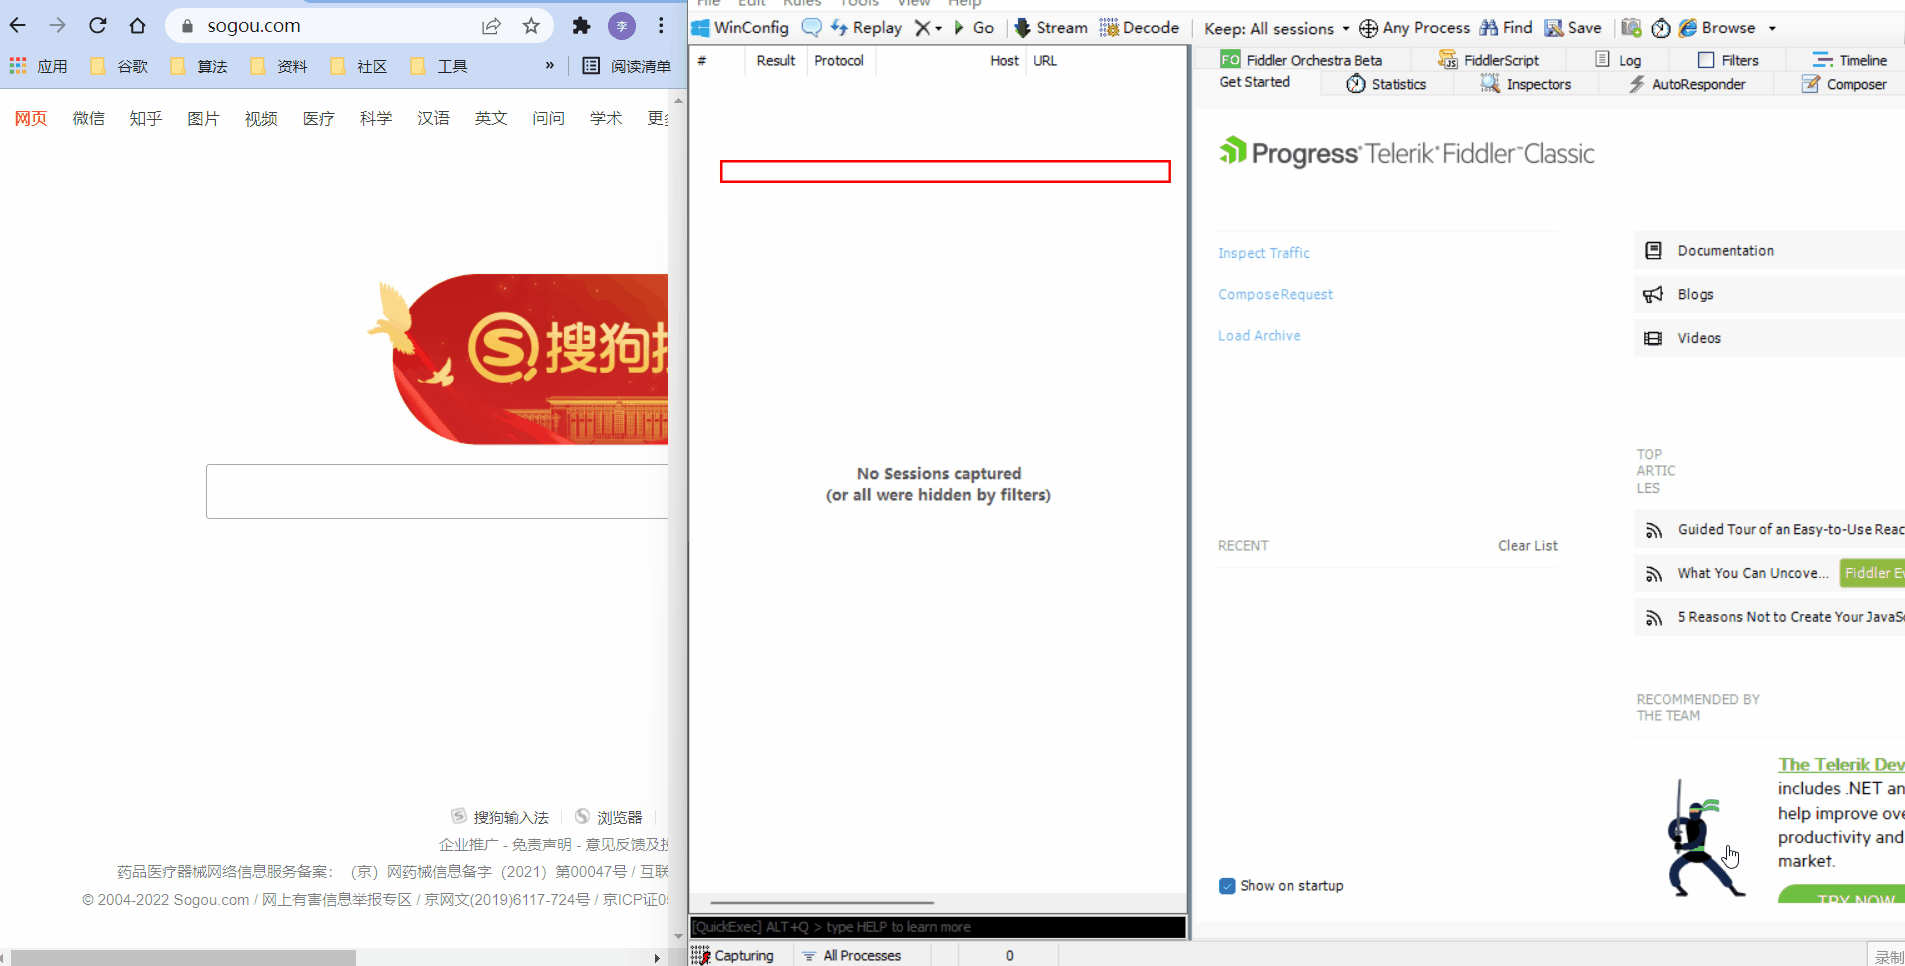The image size is (1905, 966).
Task: Take a screenshot with the camera icon
Action: pos(1631,28)
